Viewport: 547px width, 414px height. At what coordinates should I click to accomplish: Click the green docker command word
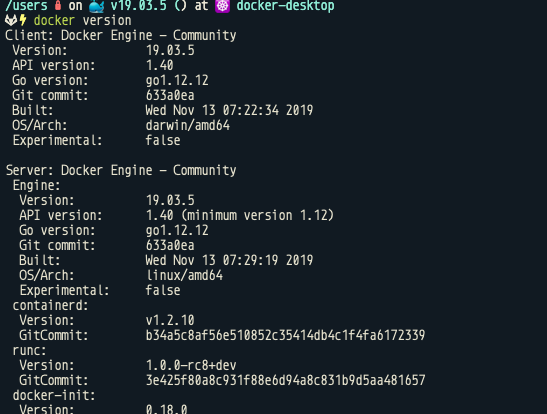pos(54,21)
